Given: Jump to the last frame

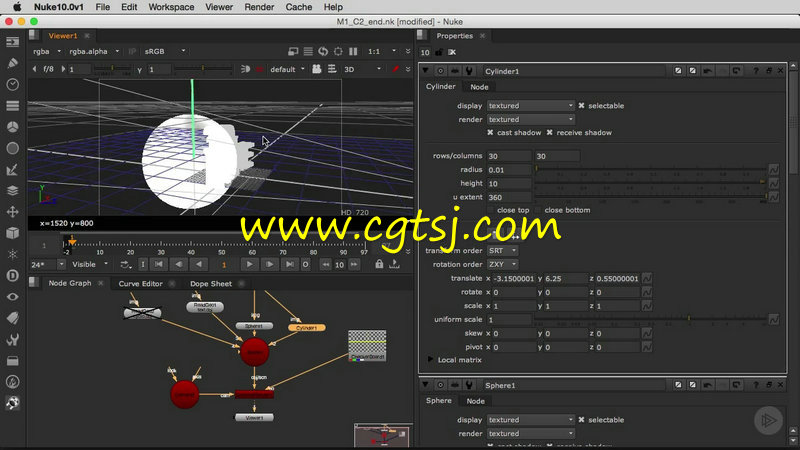Looking at the screenshot, I should pos(289,264).
